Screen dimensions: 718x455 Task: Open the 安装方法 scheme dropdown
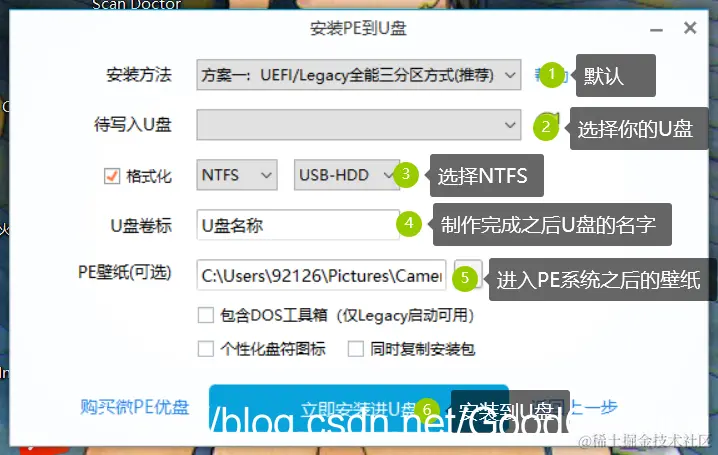pyautogui.click(x=359, y=75)
